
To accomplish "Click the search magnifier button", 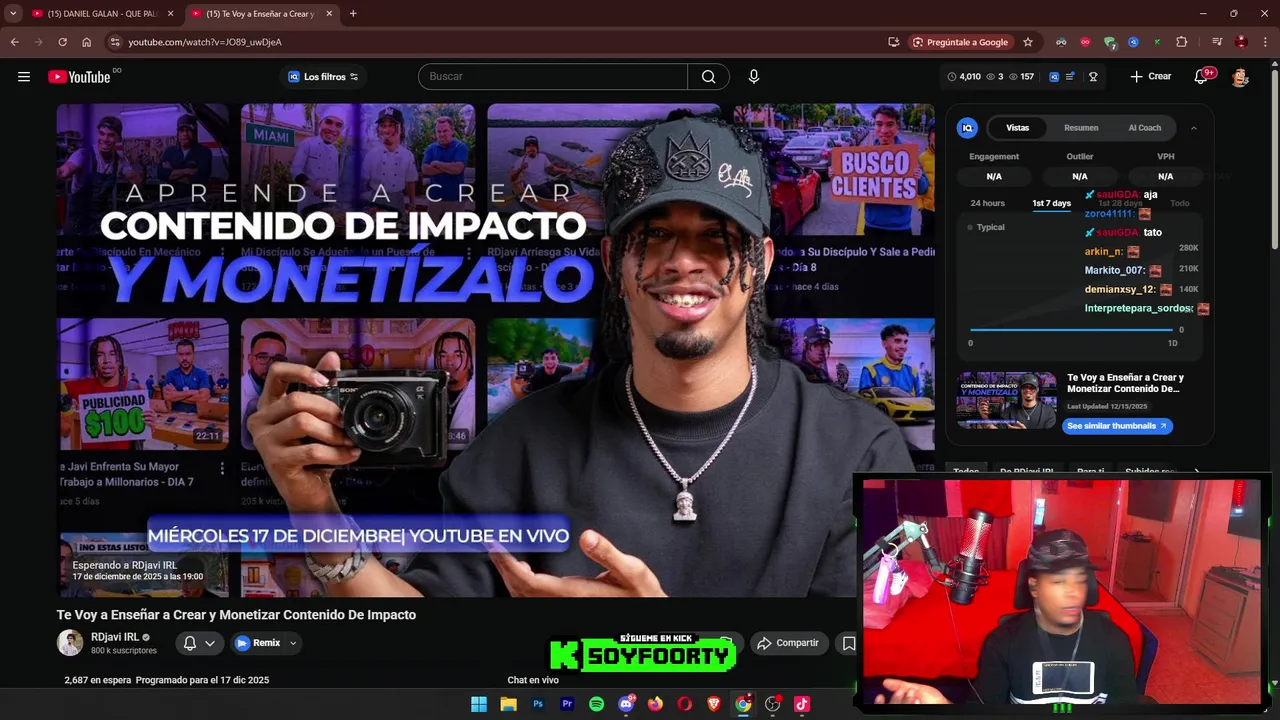I will click(x=708, y=77).
